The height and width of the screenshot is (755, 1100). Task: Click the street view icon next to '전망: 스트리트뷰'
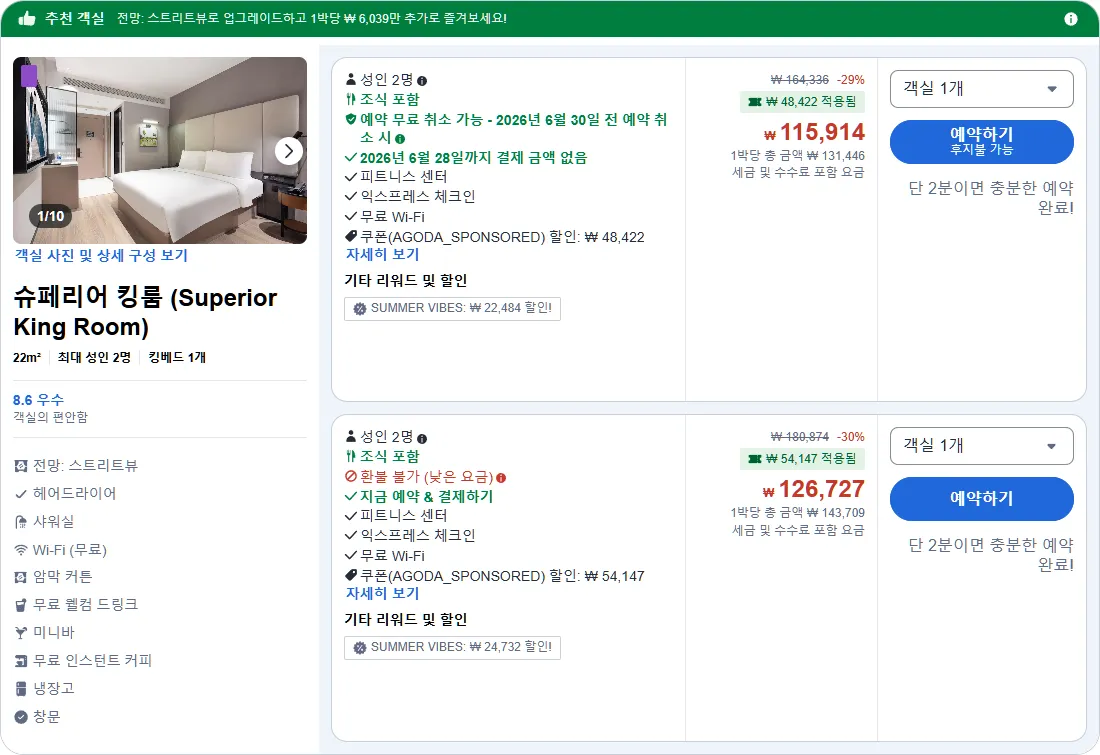tap(21, 466)
